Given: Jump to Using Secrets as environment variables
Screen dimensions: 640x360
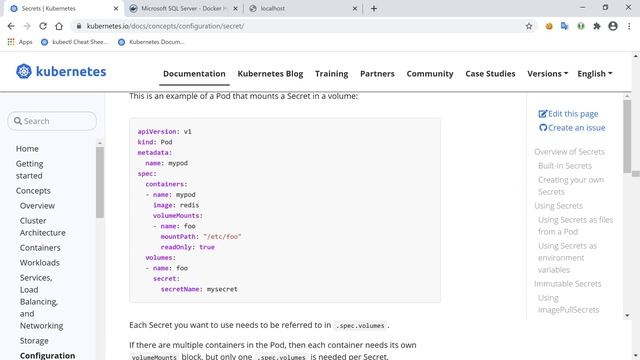Looking at the screenshot, I should tap(567, 258).
